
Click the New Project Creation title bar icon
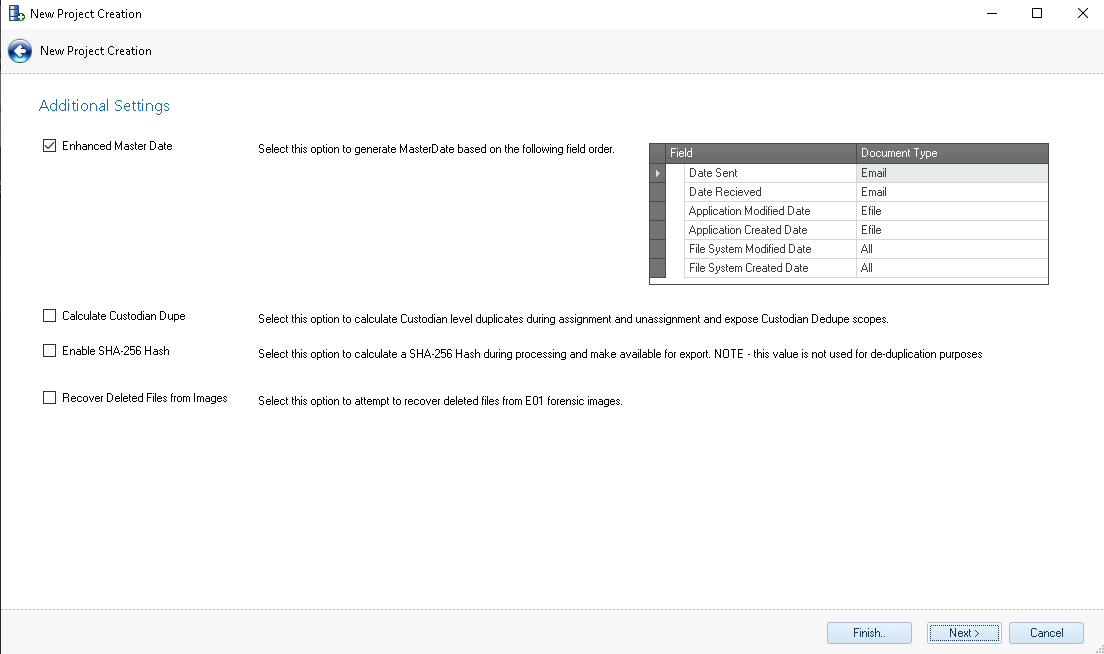point(16,14)
